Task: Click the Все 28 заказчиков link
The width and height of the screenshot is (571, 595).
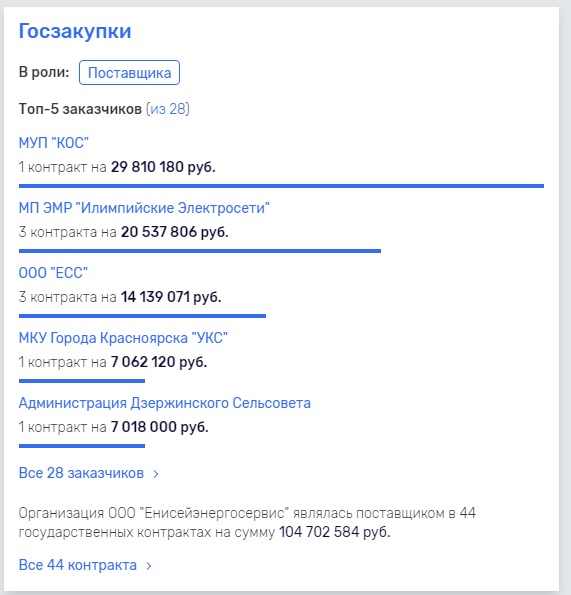Action: pos(81,473)
